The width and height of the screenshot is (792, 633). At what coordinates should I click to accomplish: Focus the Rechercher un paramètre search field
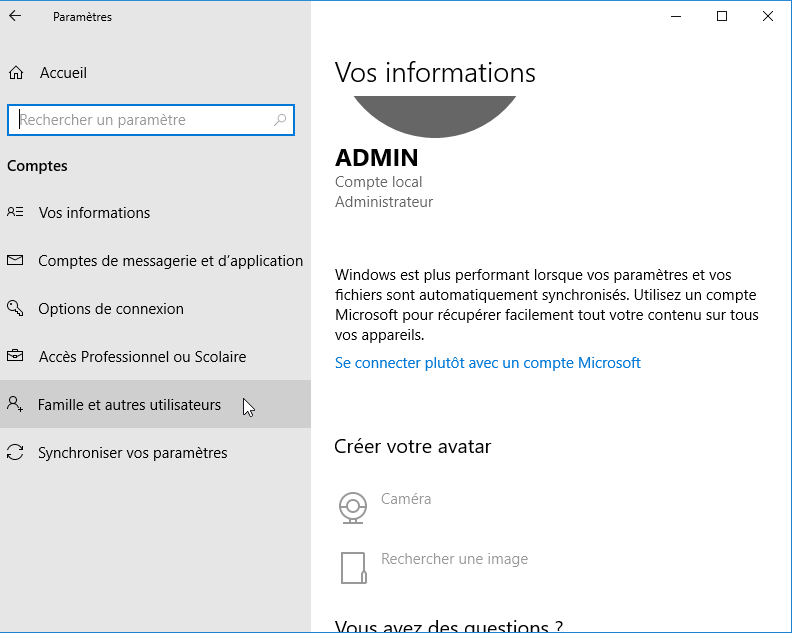(x=140, y=120)
